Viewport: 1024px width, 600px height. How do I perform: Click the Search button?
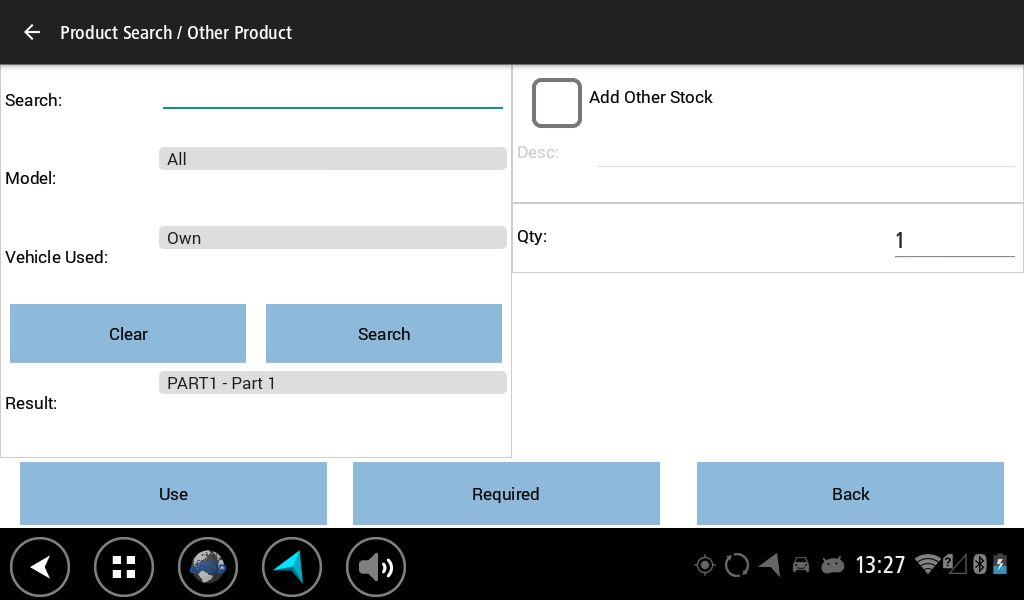coord(384,334)
